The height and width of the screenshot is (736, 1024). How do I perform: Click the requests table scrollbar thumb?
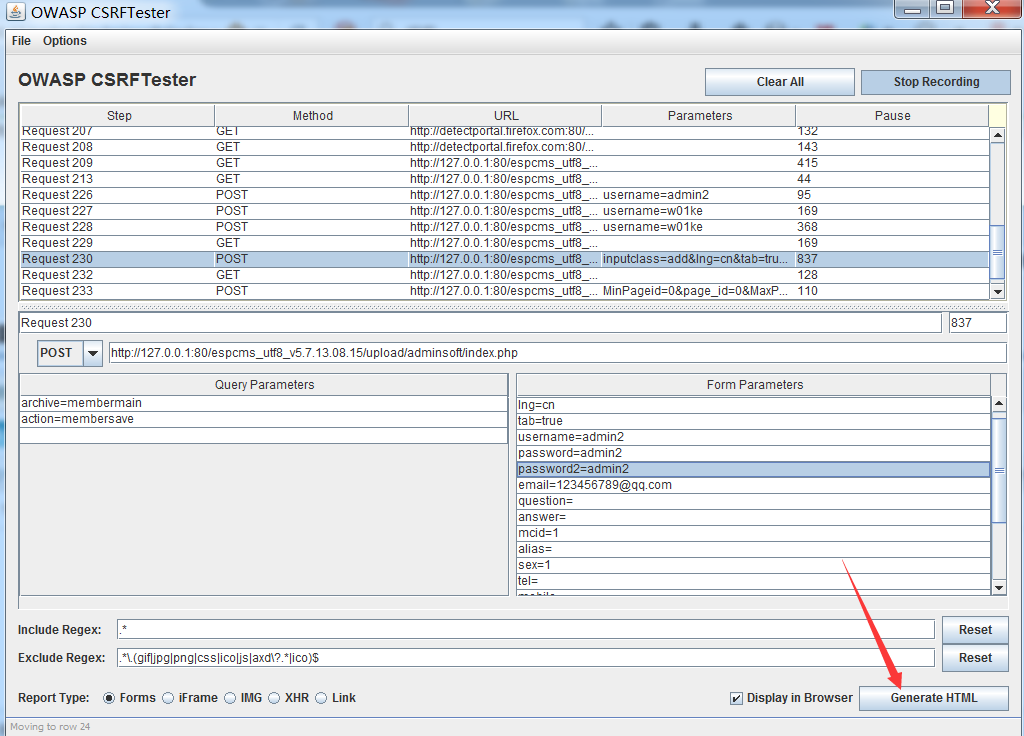pyautogui.click(x=997, y=252)
